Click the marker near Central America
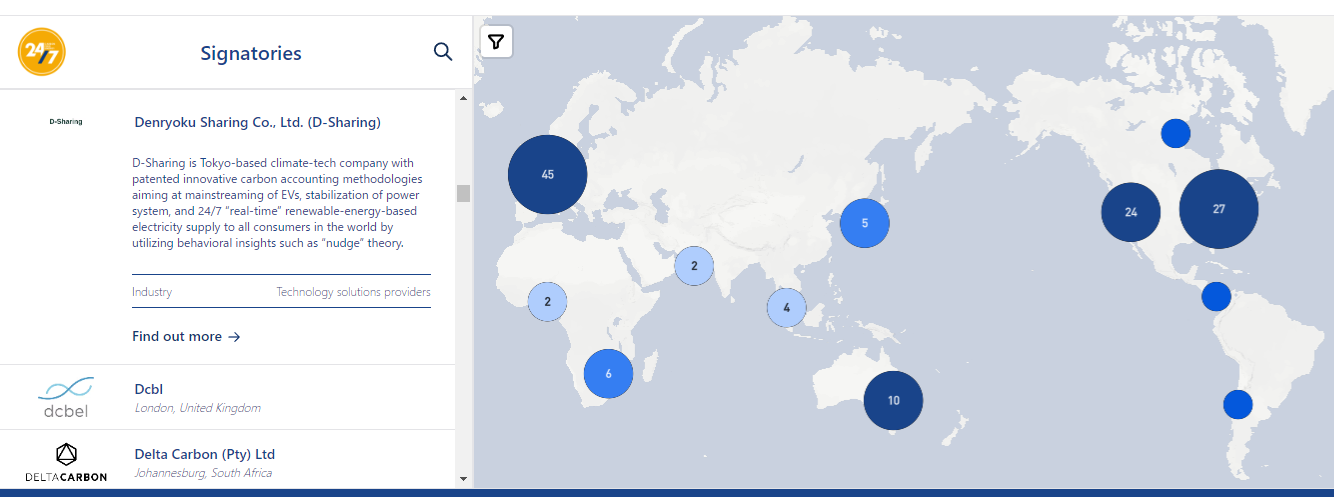Image resolution: width=1334 pixels, height=497 pixels. [x=1216, y=296]
